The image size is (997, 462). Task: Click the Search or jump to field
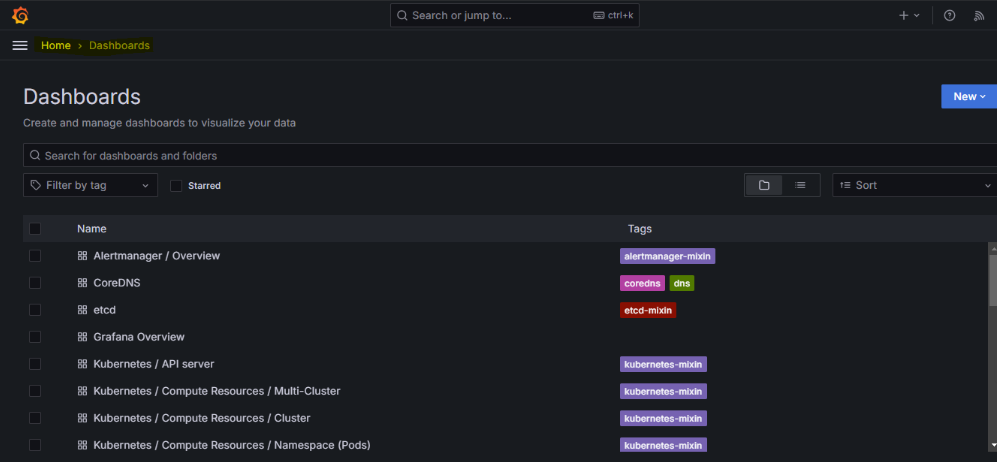pyautogui.click(x=514, y=15)
